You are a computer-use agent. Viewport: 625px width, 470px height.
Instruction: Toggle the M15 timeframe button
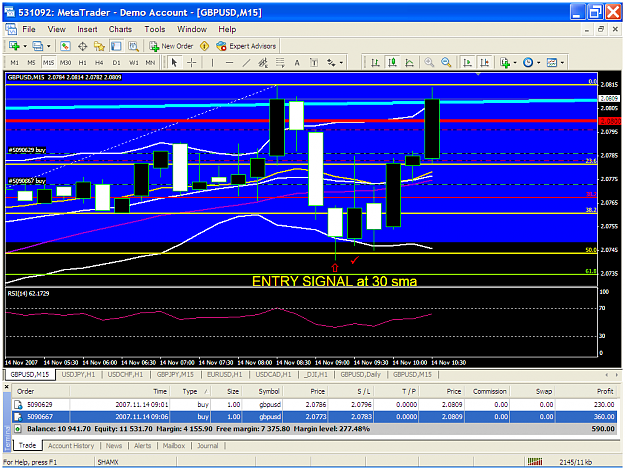pyautogui.click(x=49, y=63)
